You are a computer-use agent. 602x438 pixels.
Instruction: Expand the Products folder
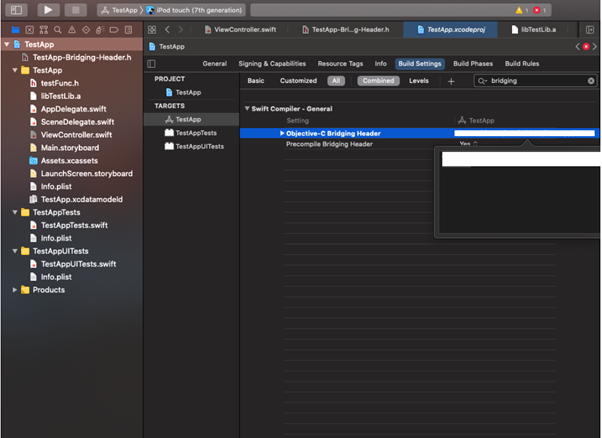15,290
